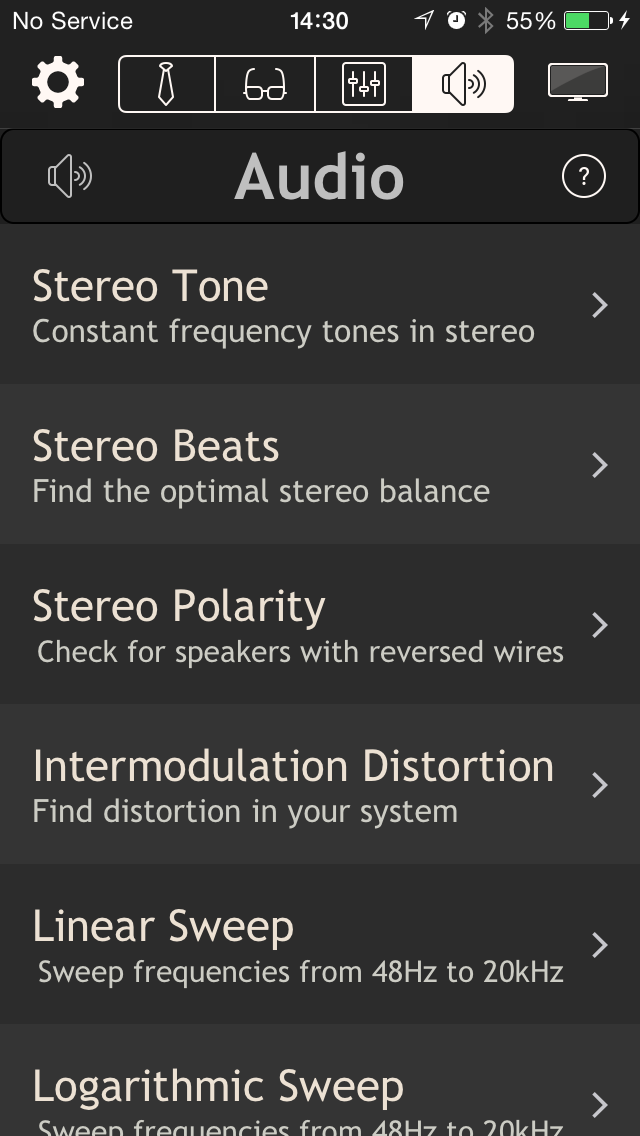The width and height of the screenshot is (640, 1136).
Task: Open Intermodulation Distortion test
Action: point(320,785)
